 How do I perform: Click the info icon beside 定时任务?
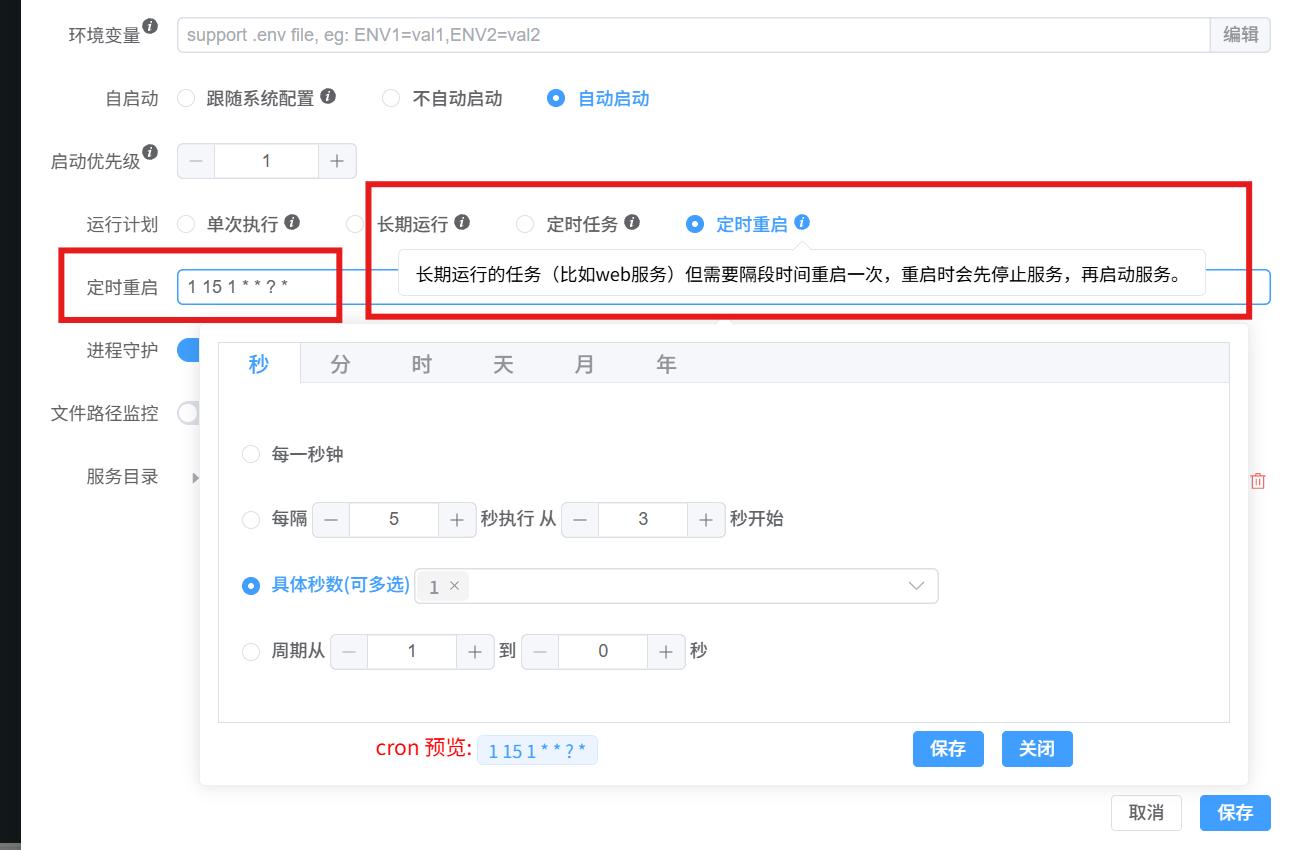[632, 222]
